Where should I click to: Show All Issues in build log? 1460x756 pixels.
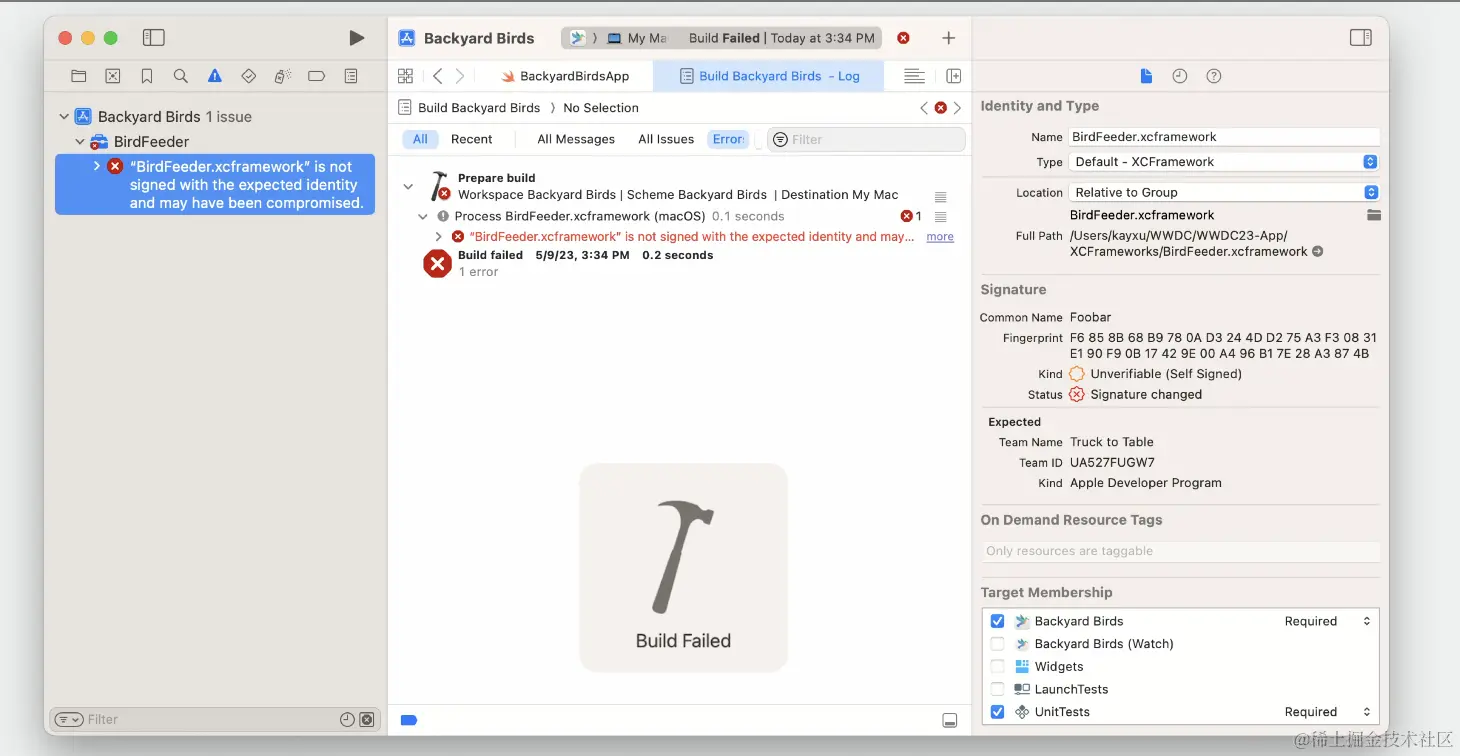(666, 139)
